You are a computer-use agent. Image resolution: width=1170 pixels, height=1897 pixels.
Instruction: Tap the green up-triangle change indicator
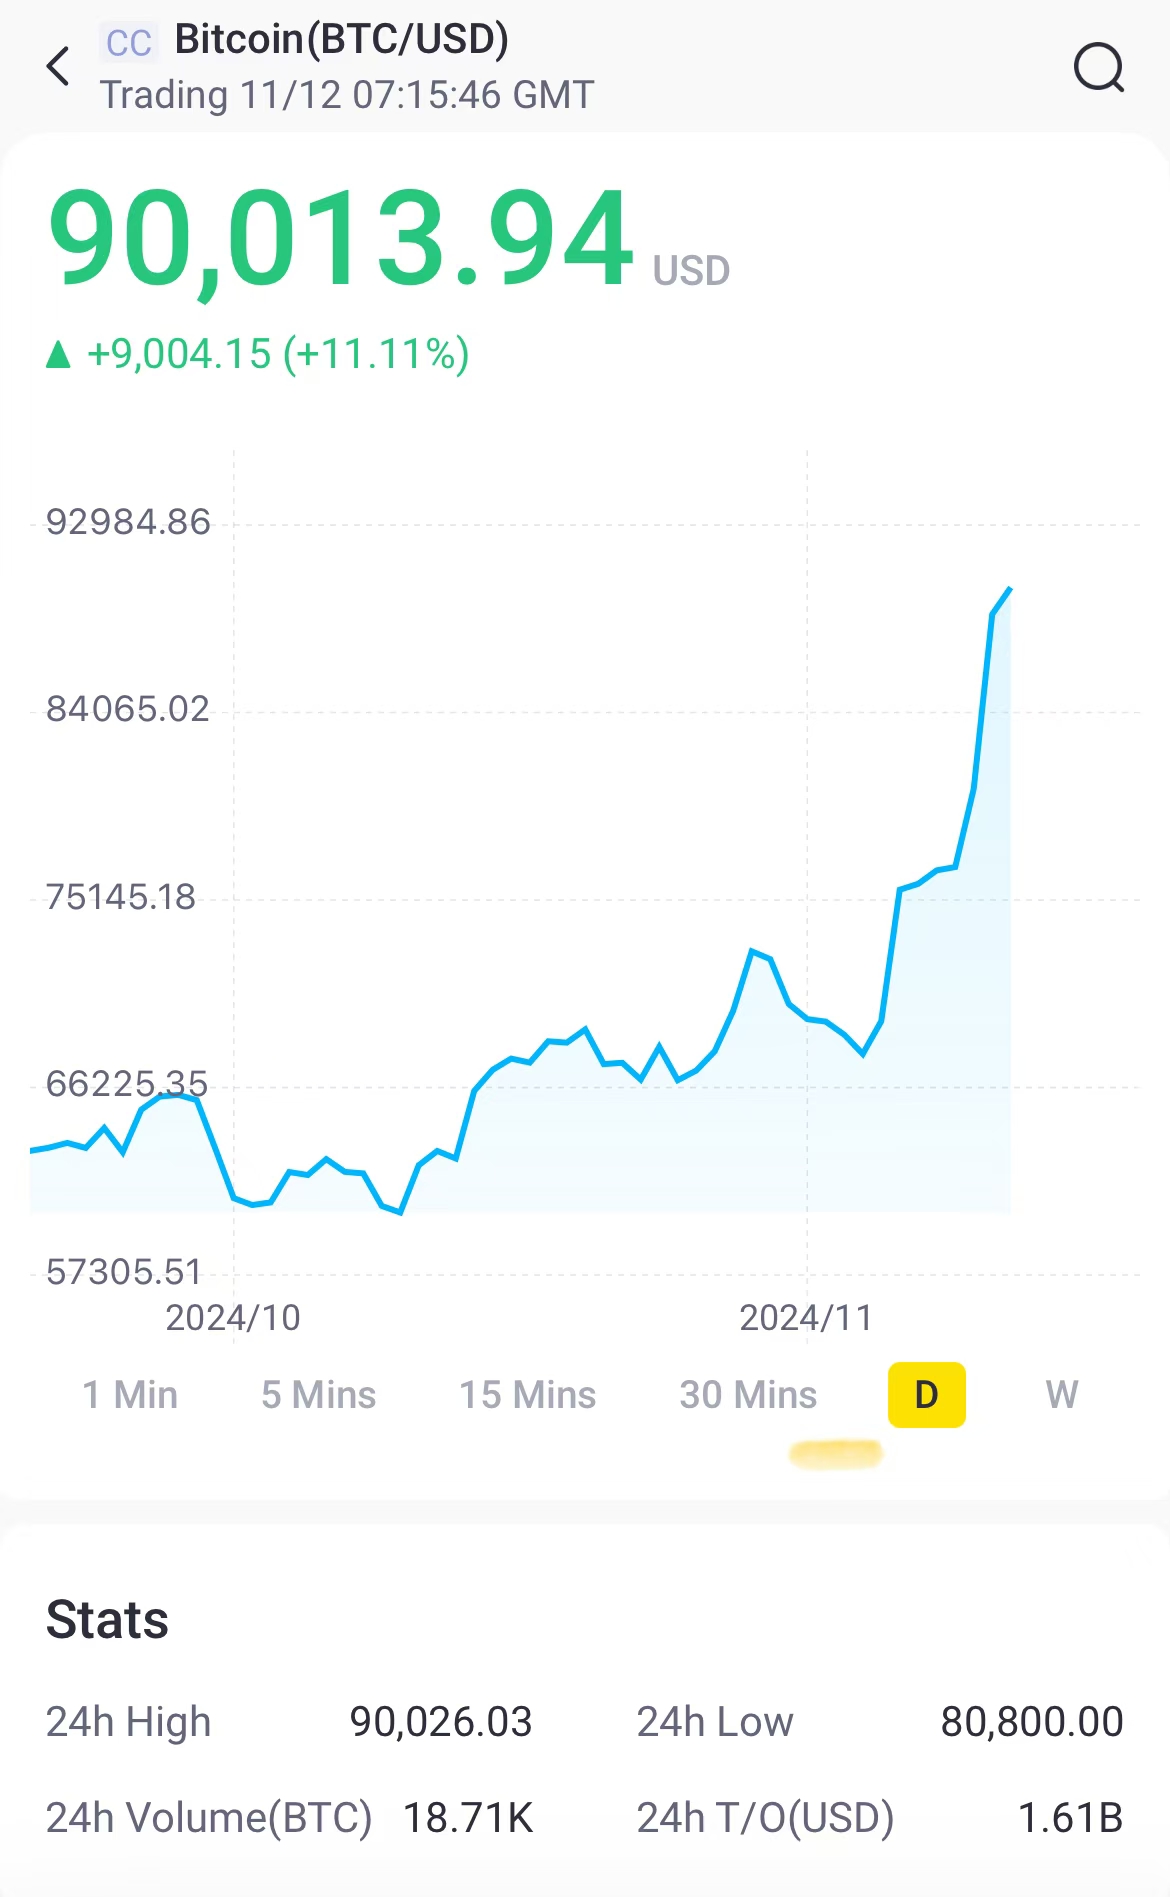(x=58, y=355)
